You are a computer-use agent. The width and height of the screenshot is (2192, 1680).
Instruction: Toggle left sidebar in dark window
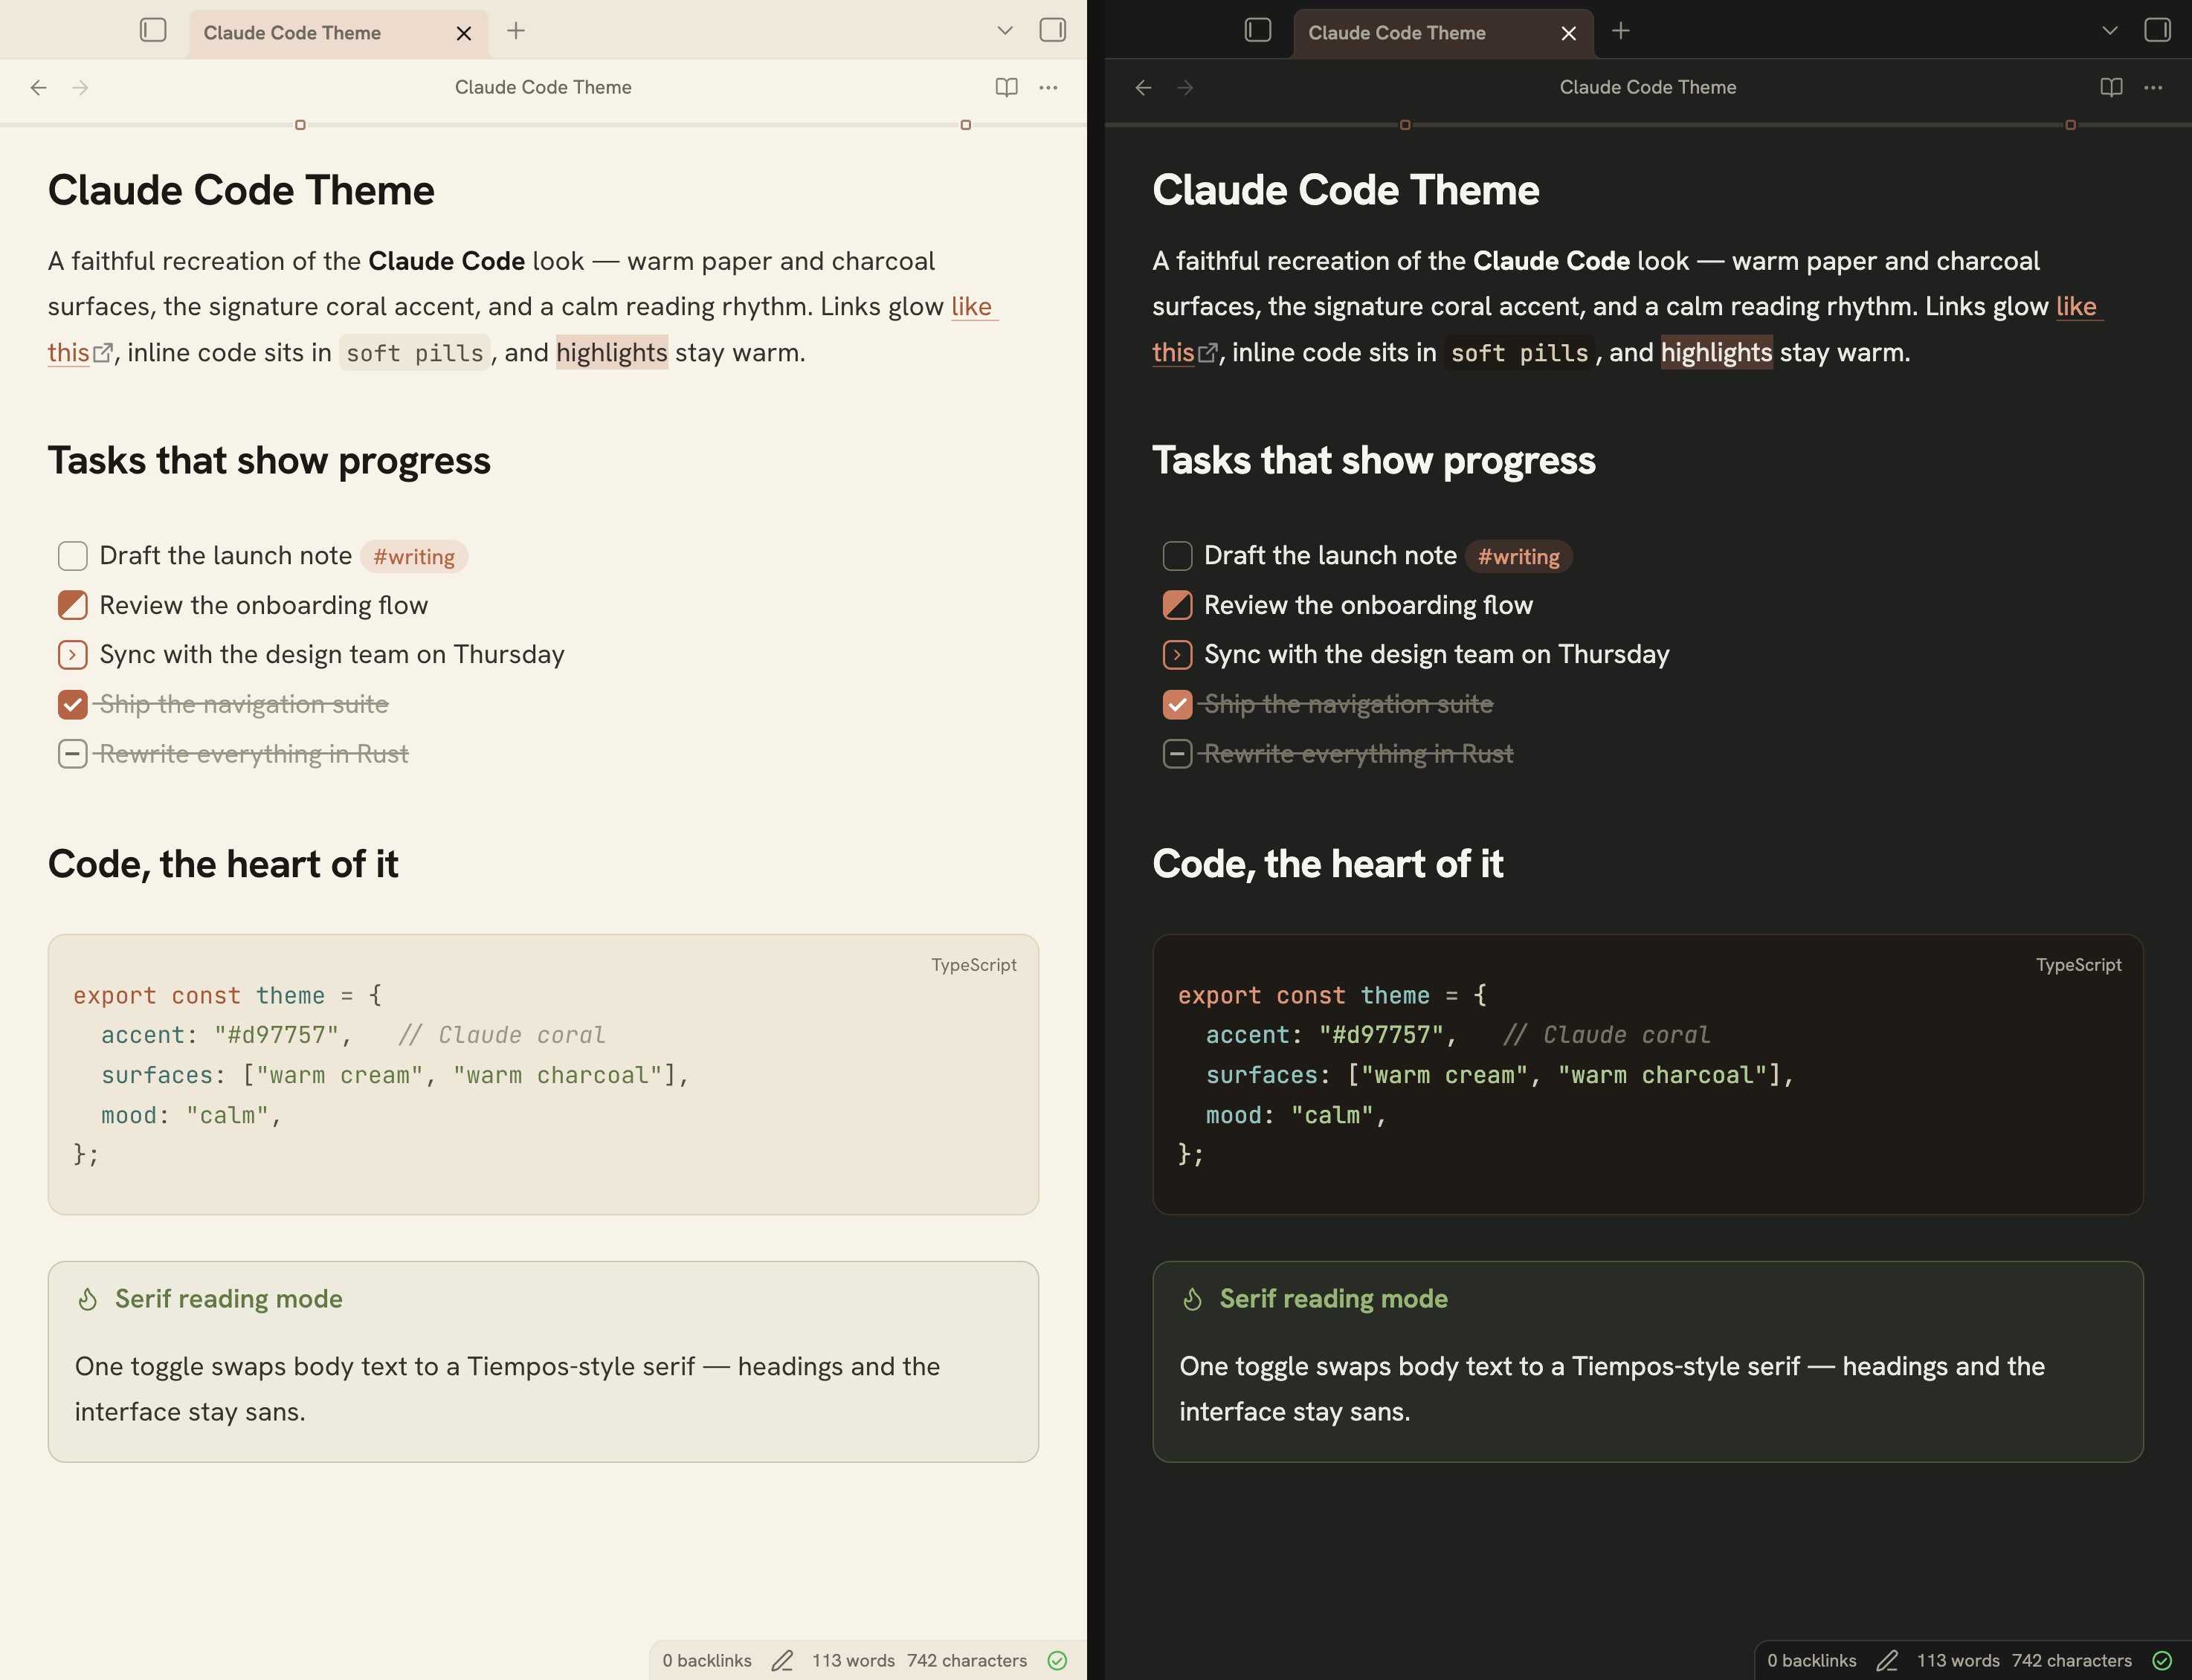1258,30
